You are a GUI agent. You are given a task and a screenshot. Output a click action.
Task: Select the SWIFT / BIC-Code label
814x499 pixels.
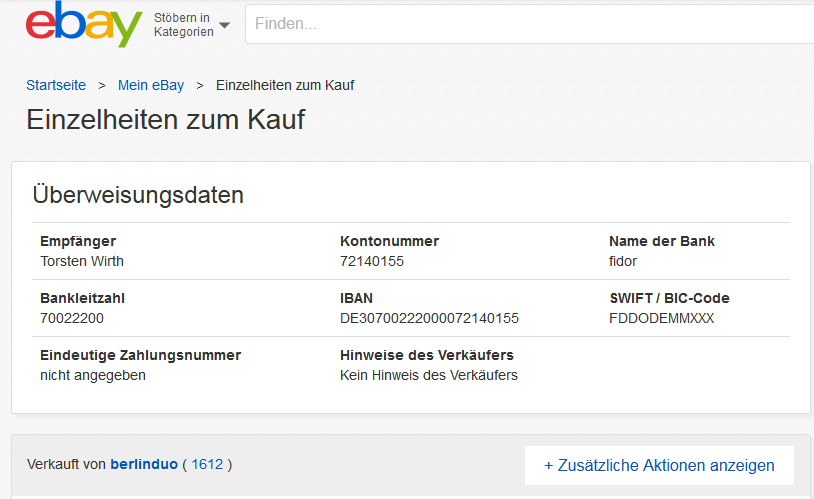[669, 298]
